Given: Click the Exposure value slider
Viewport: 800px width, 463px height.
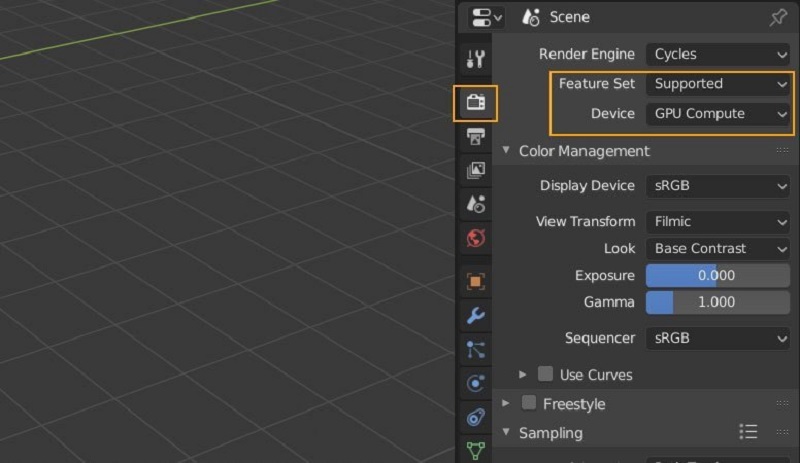Looking at the screenshot, I should tap(718, 275).
